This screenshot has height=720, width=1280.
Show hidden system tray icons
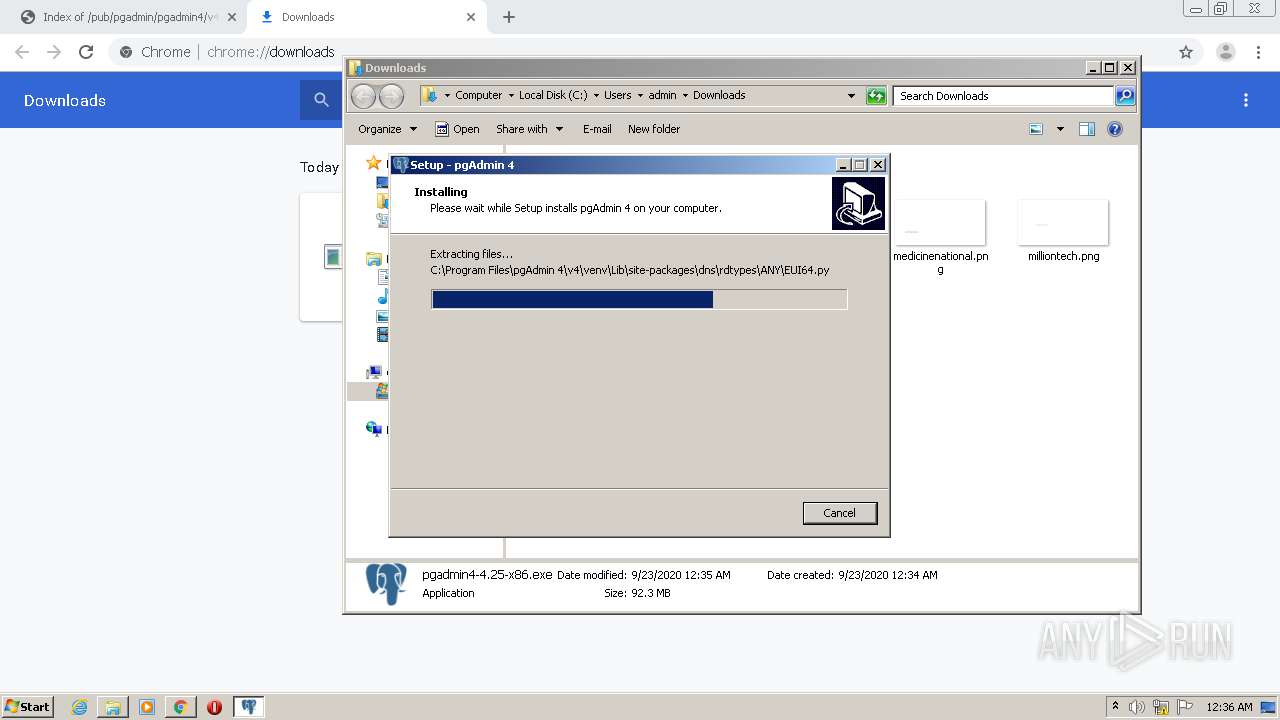click(x=1115, y=707)
